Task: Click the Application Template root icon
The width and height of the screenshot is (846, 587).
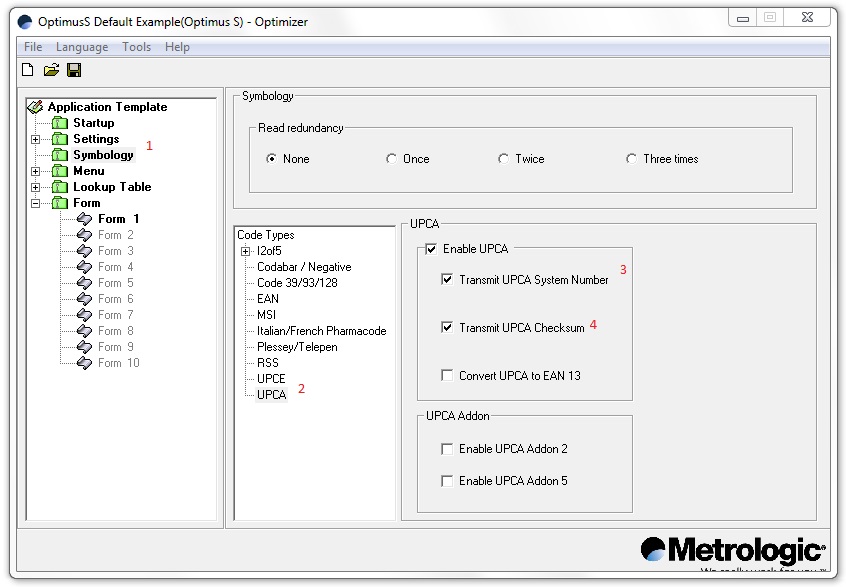Action: [x=35, y=107]
